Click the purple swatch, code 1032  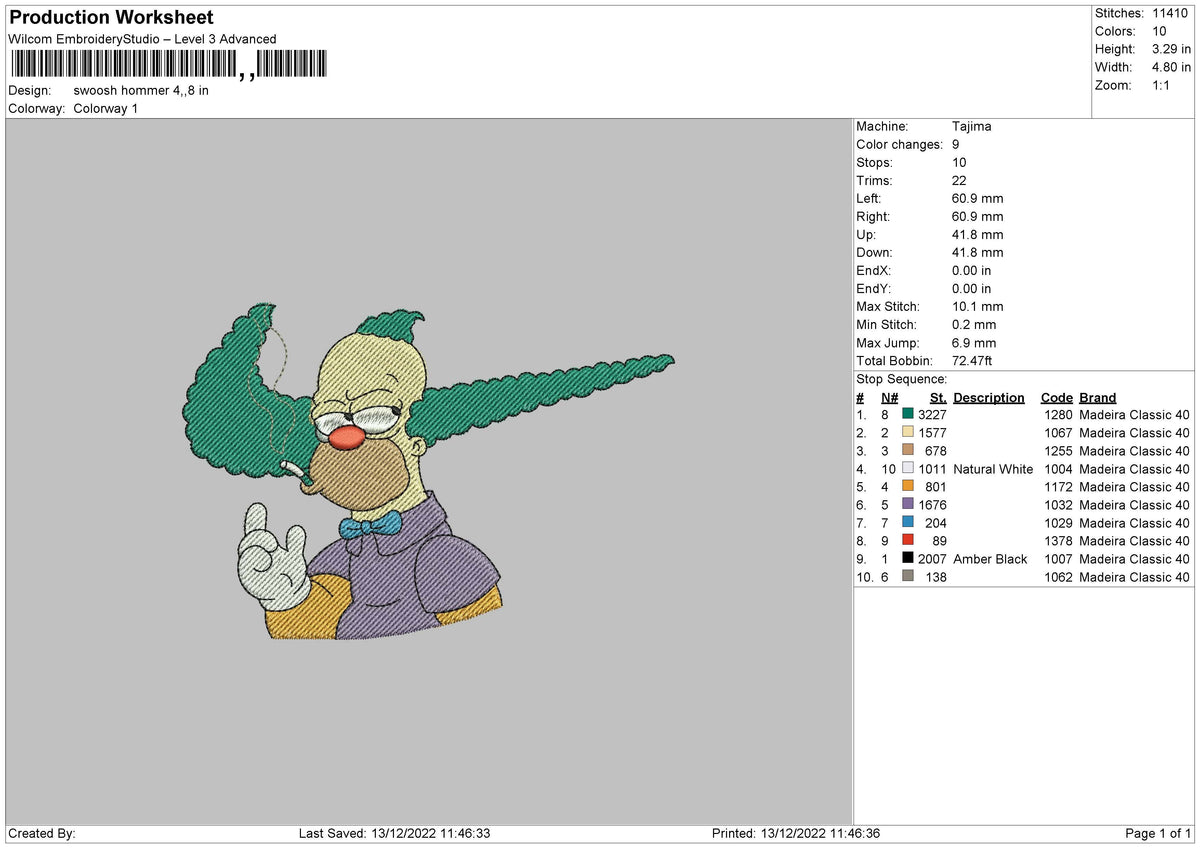[x=908, y=504]
